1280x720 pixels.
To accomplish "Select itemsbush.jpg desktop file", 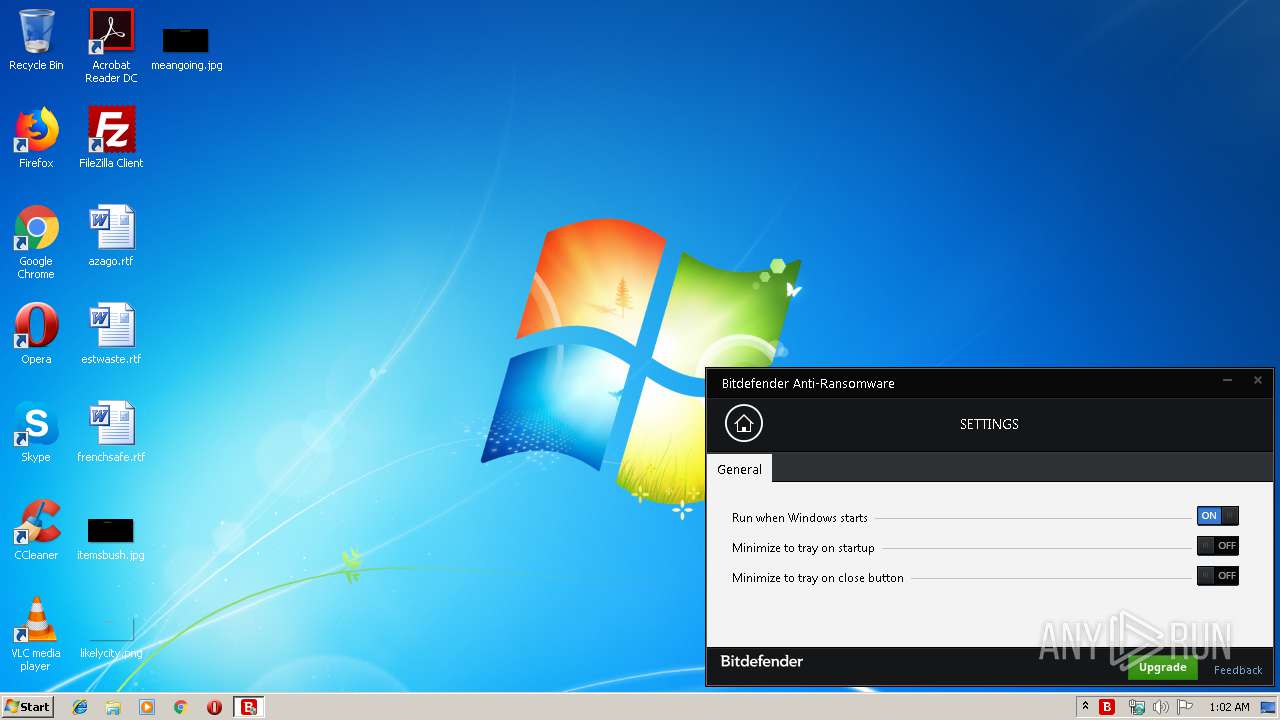I will [x=111, y=538].
